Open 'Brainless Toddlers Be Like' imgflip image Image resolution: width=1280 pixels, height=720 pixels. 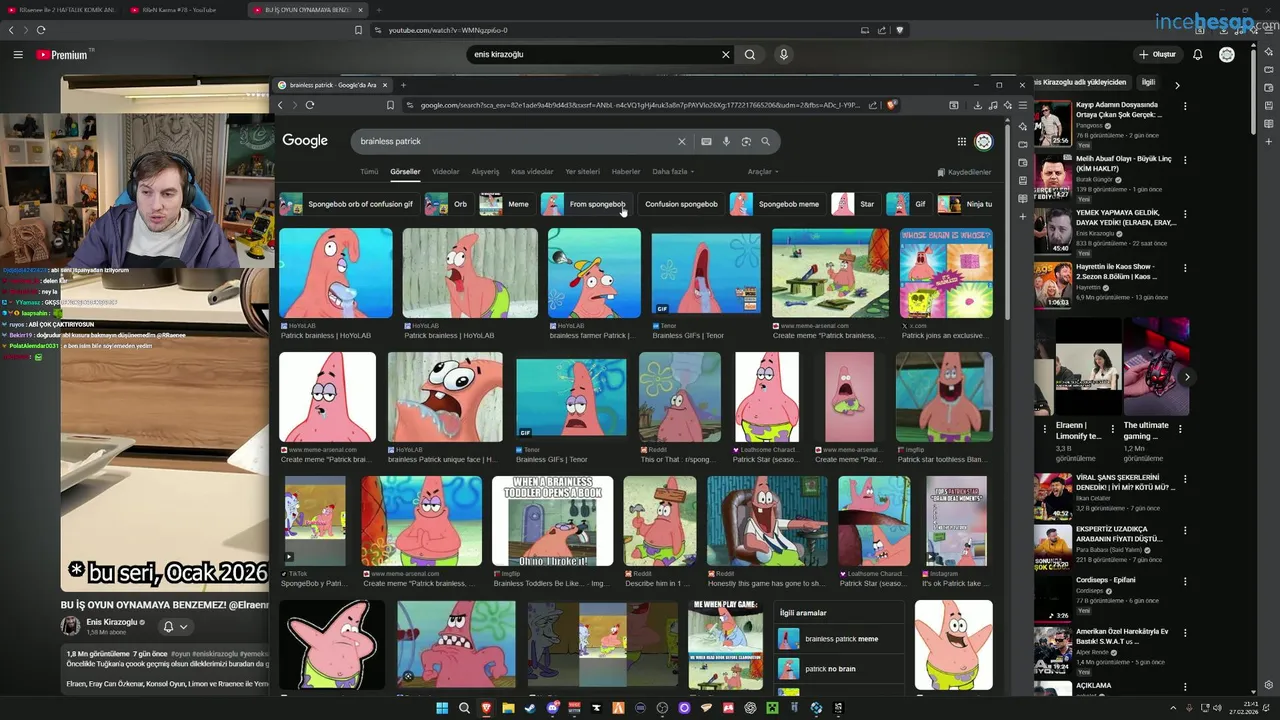(552, 521)
